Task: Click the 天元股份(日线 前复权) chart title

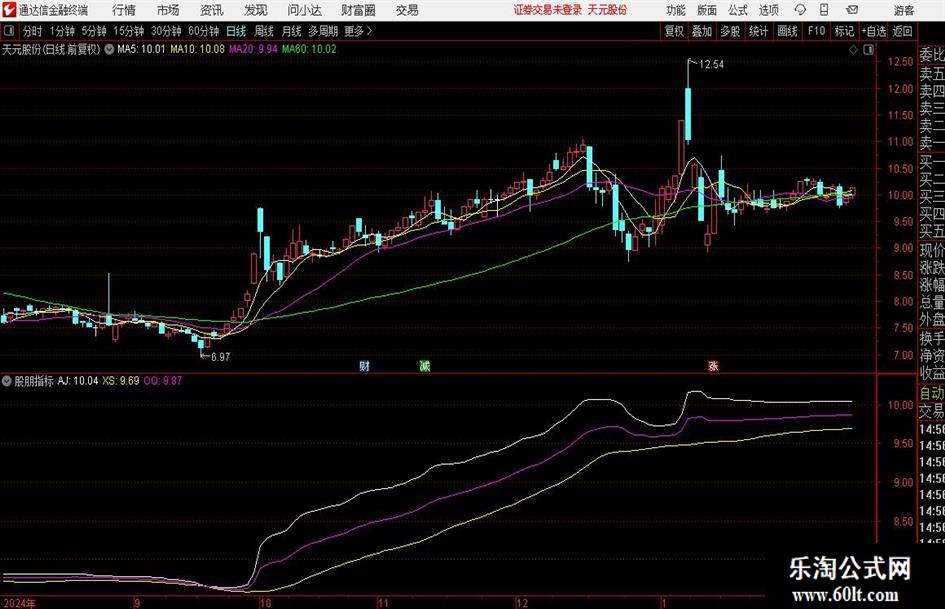Action: coord(52,49)
